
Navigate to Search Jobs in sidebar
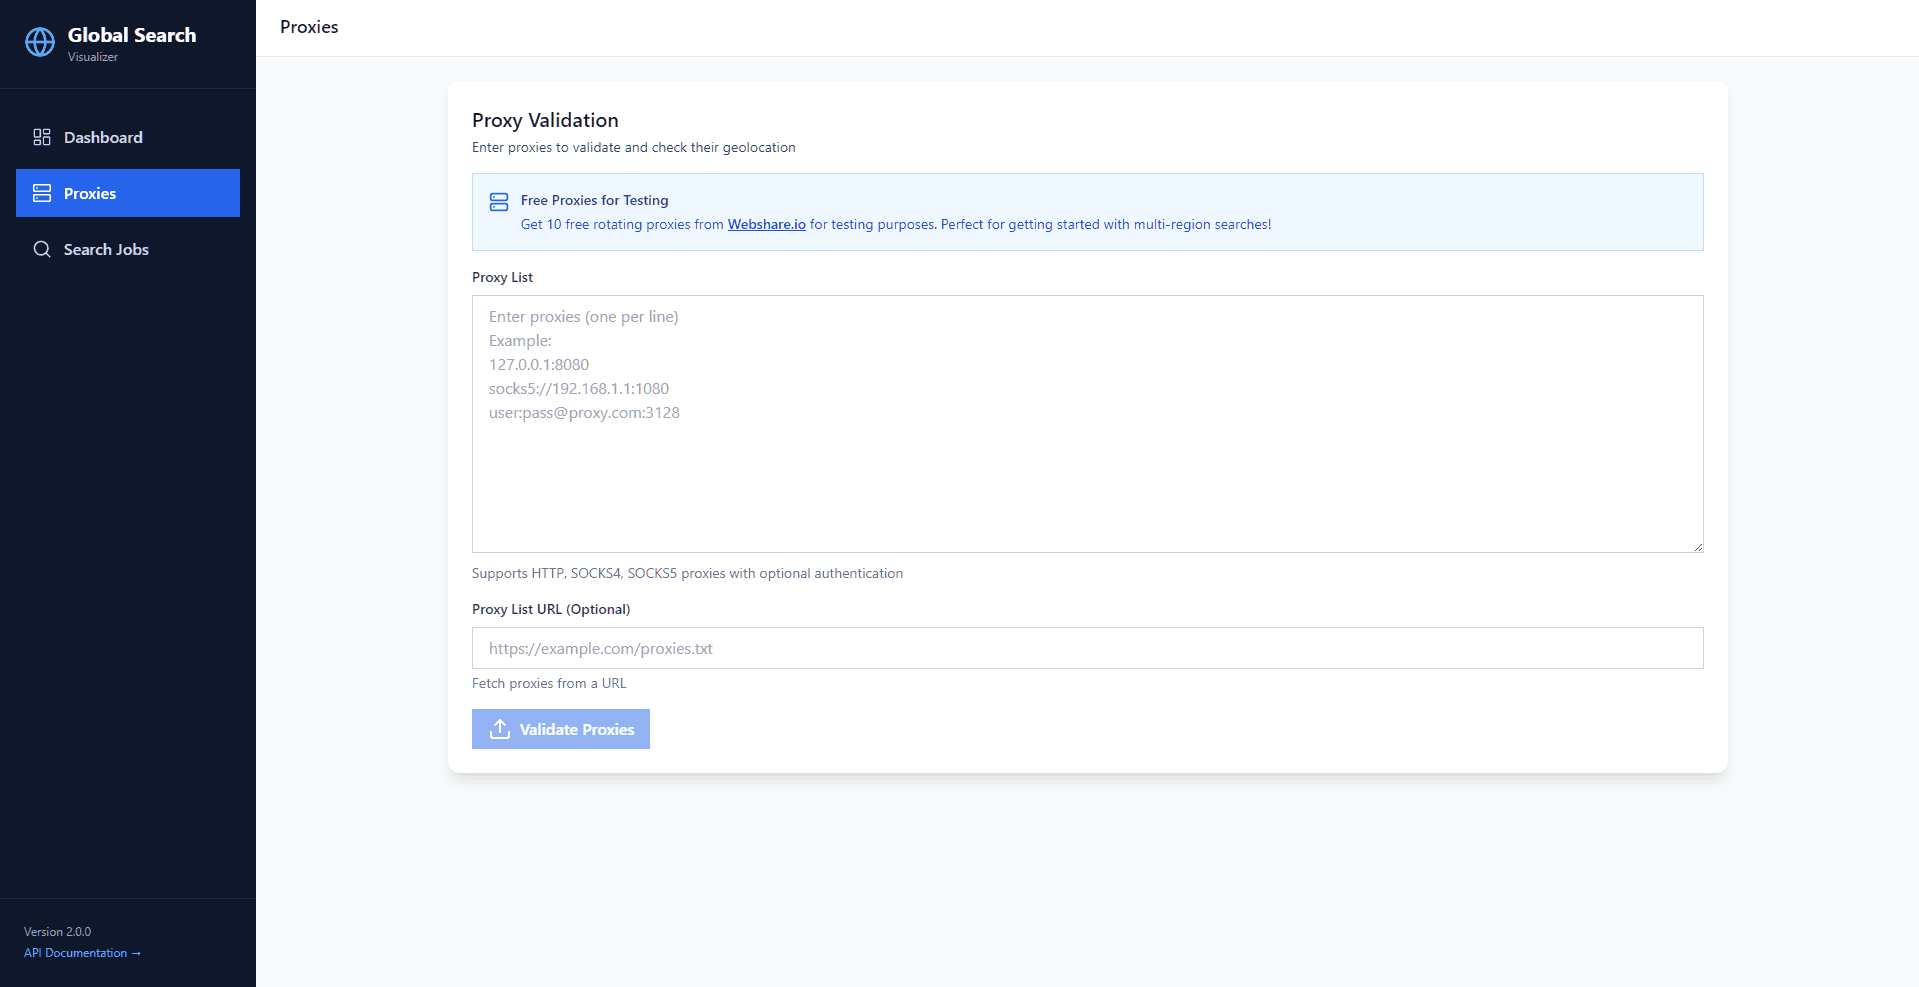(105, 249)
